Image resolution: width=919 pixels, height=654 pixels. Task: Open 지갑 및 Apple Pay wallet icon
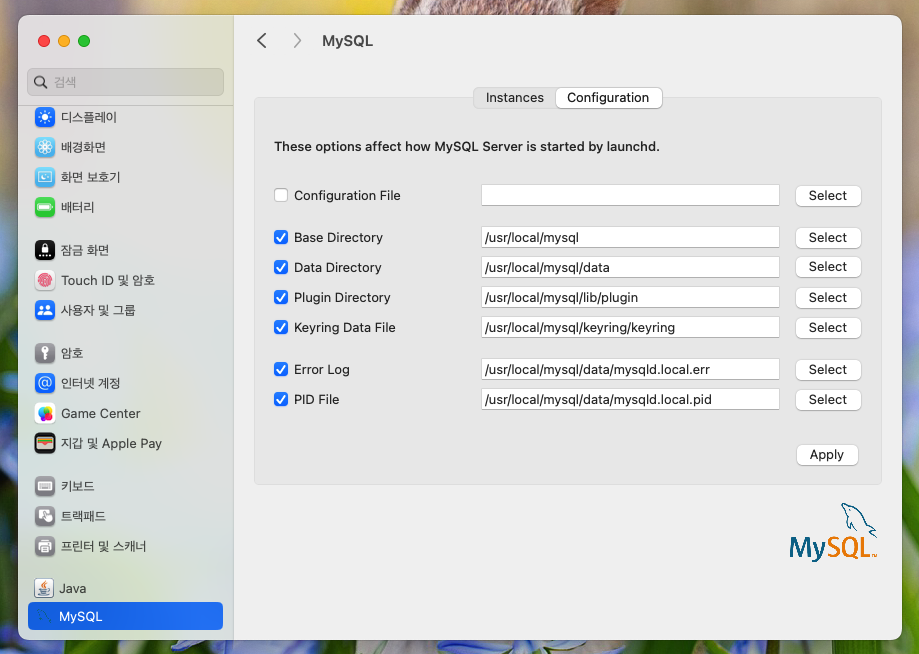point(45,443)
